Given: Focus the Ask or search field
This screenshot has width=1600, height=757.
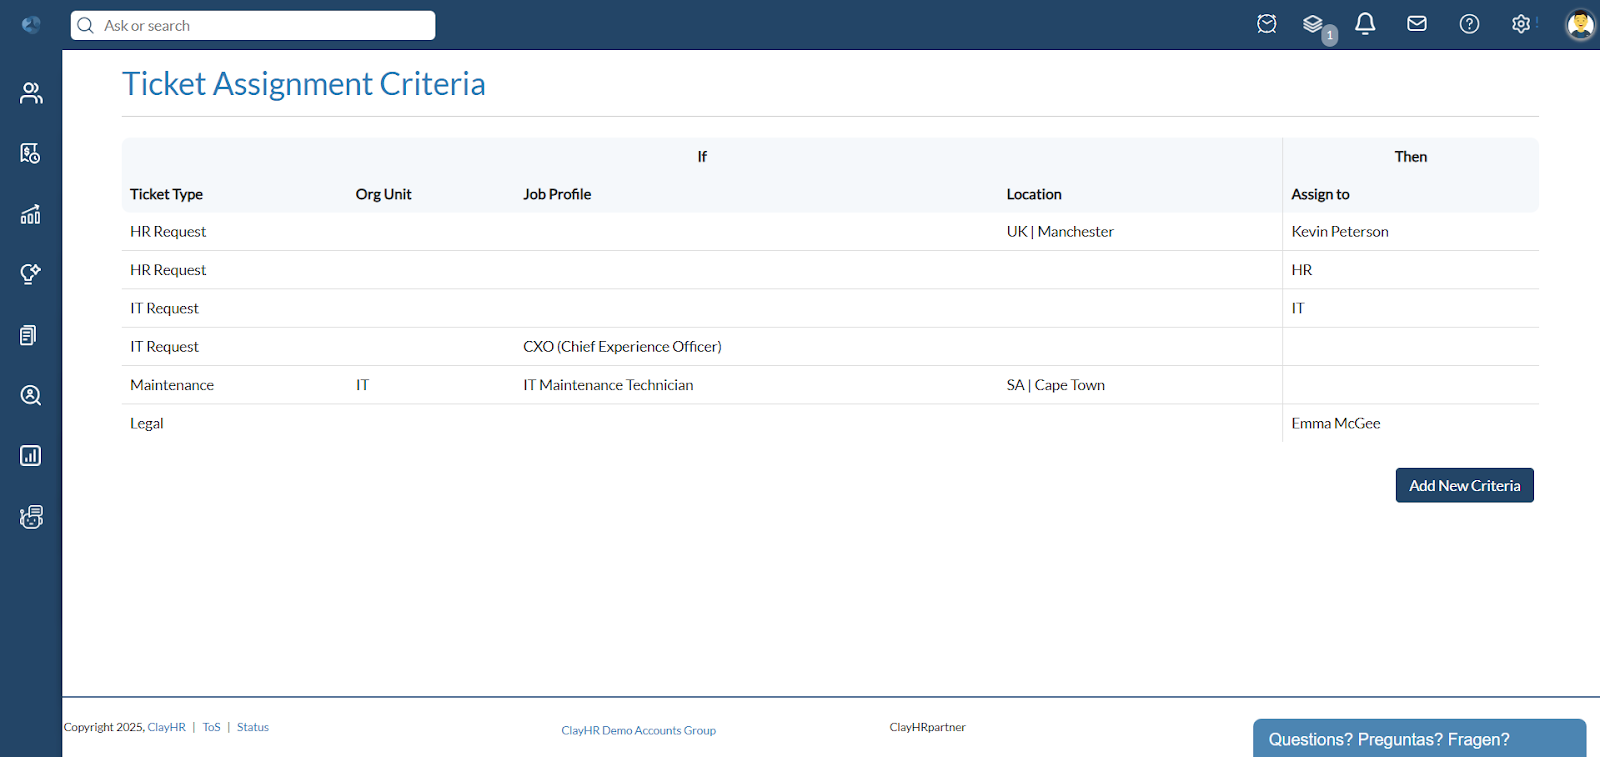Looking at the screenshot, I should pyautogui.click(x=253, y=25).
